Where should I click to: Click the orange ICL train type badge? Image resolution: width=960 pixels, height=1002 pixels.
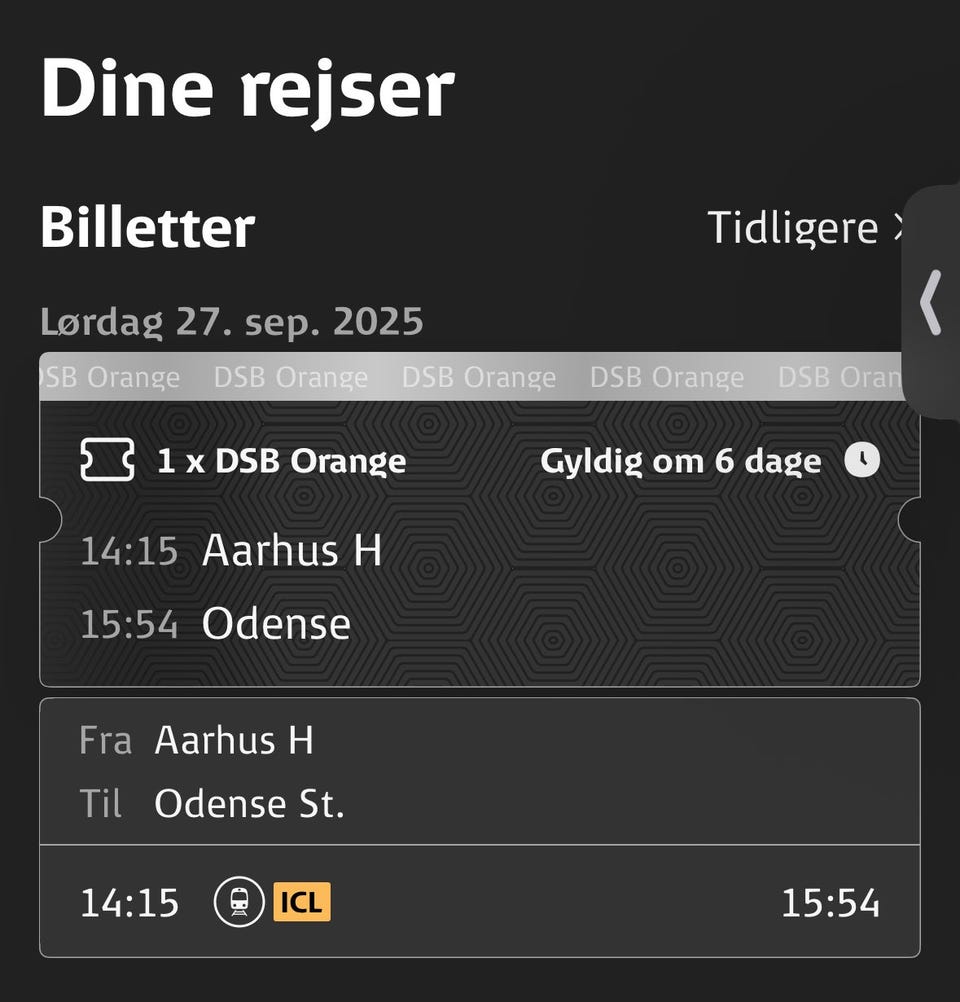[301, 903]
